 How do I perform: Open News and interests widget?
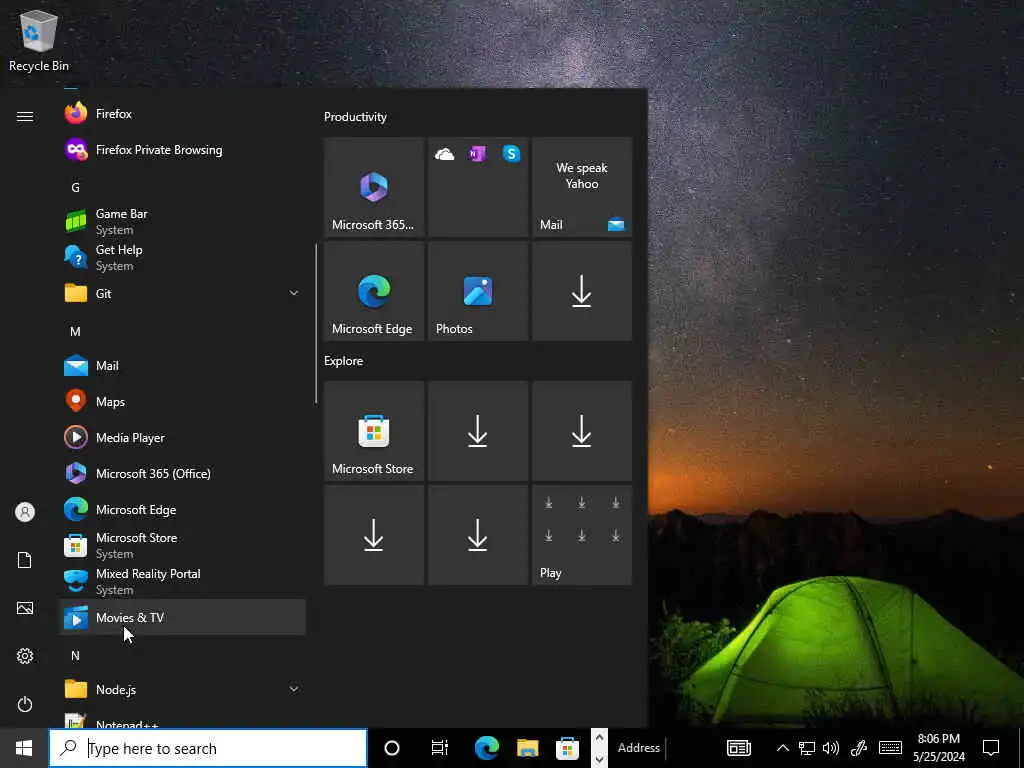coord(739,748)
